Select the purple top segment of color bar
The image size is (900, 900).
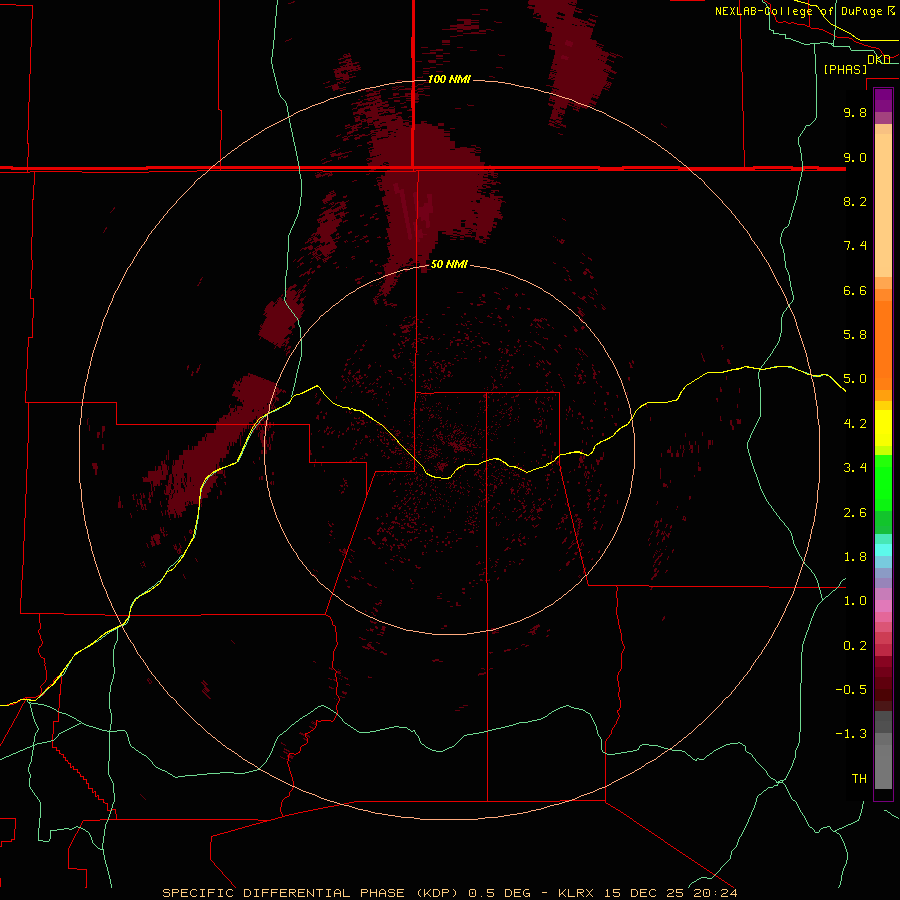click(883, 100)
